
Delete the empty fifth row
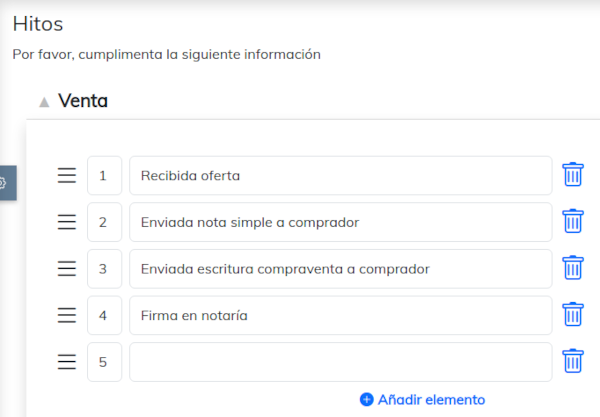tap(572, 361)
